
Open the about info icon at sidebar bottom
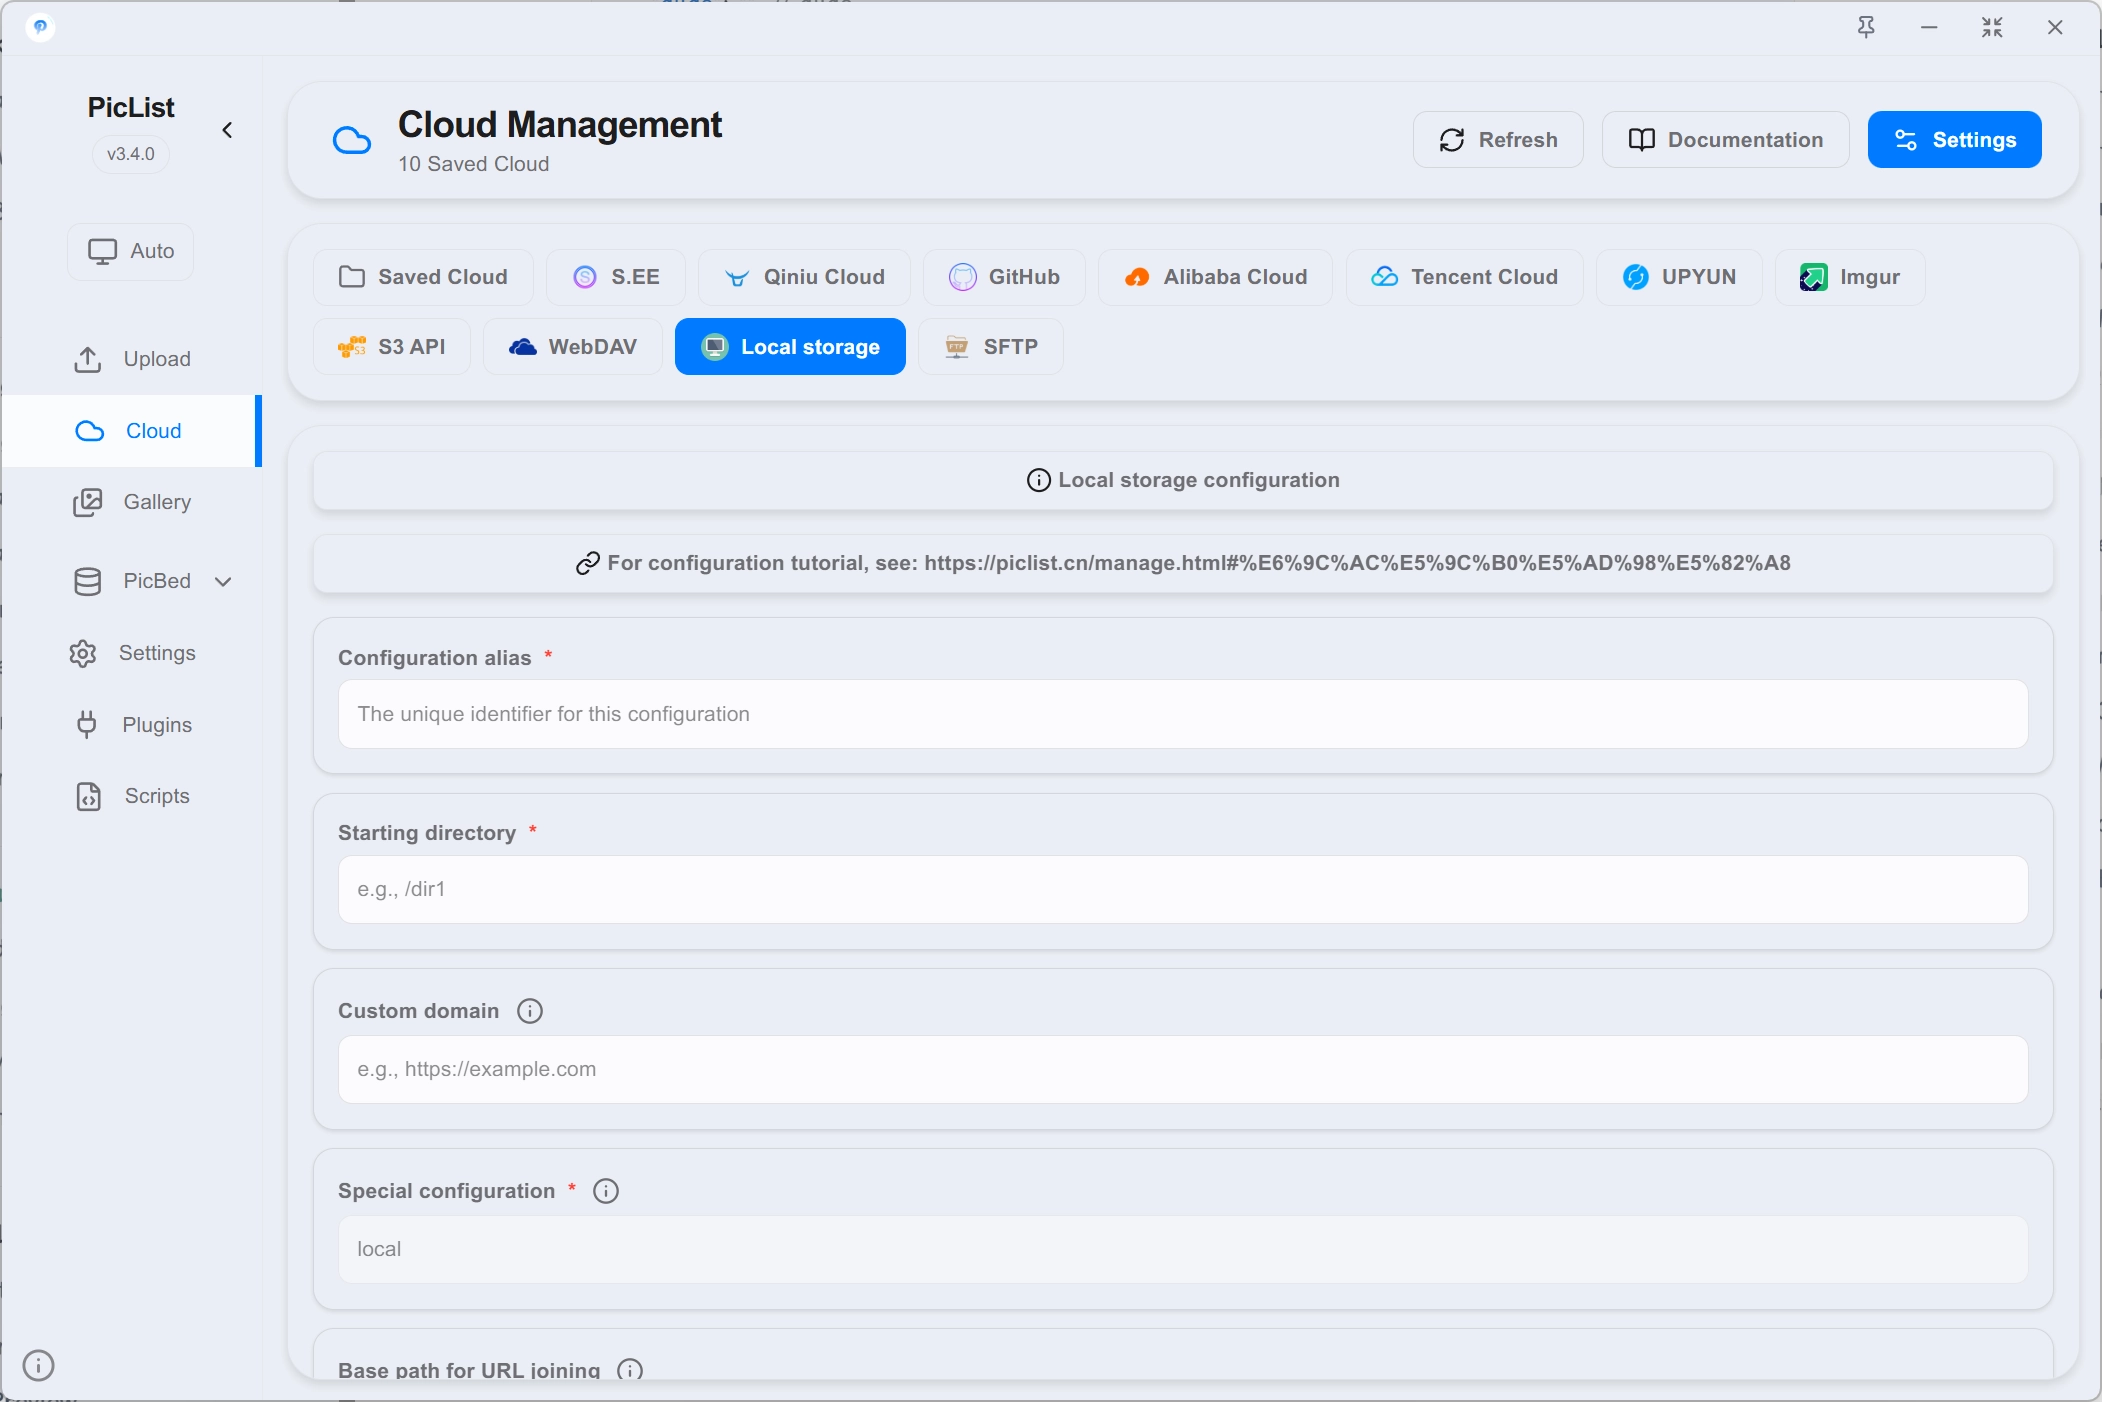(x=38, y=1365)
